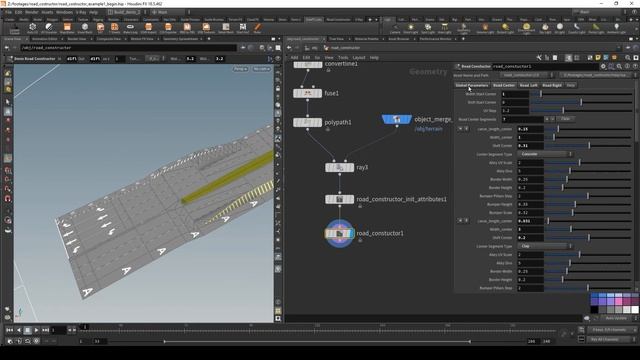Click Clear button for Road Center Segments

point(566,119)
